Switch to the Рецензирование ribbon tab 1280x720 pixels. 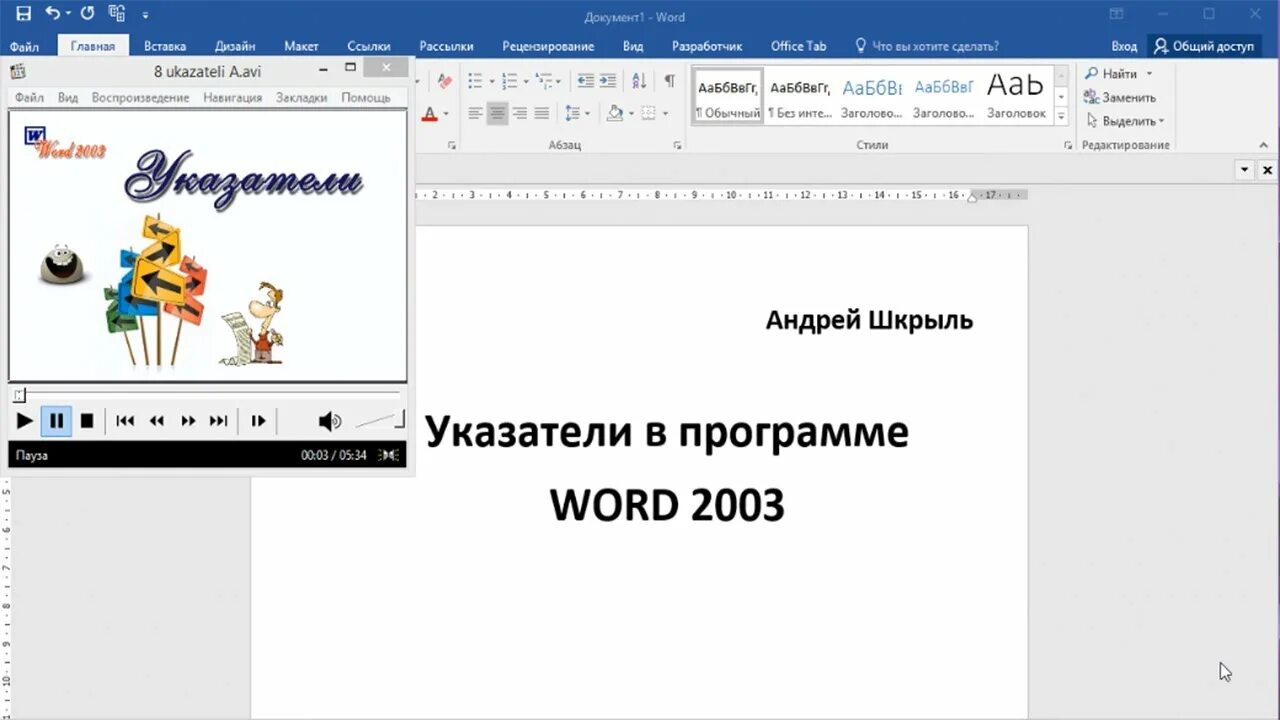click(x=548, y=46)
